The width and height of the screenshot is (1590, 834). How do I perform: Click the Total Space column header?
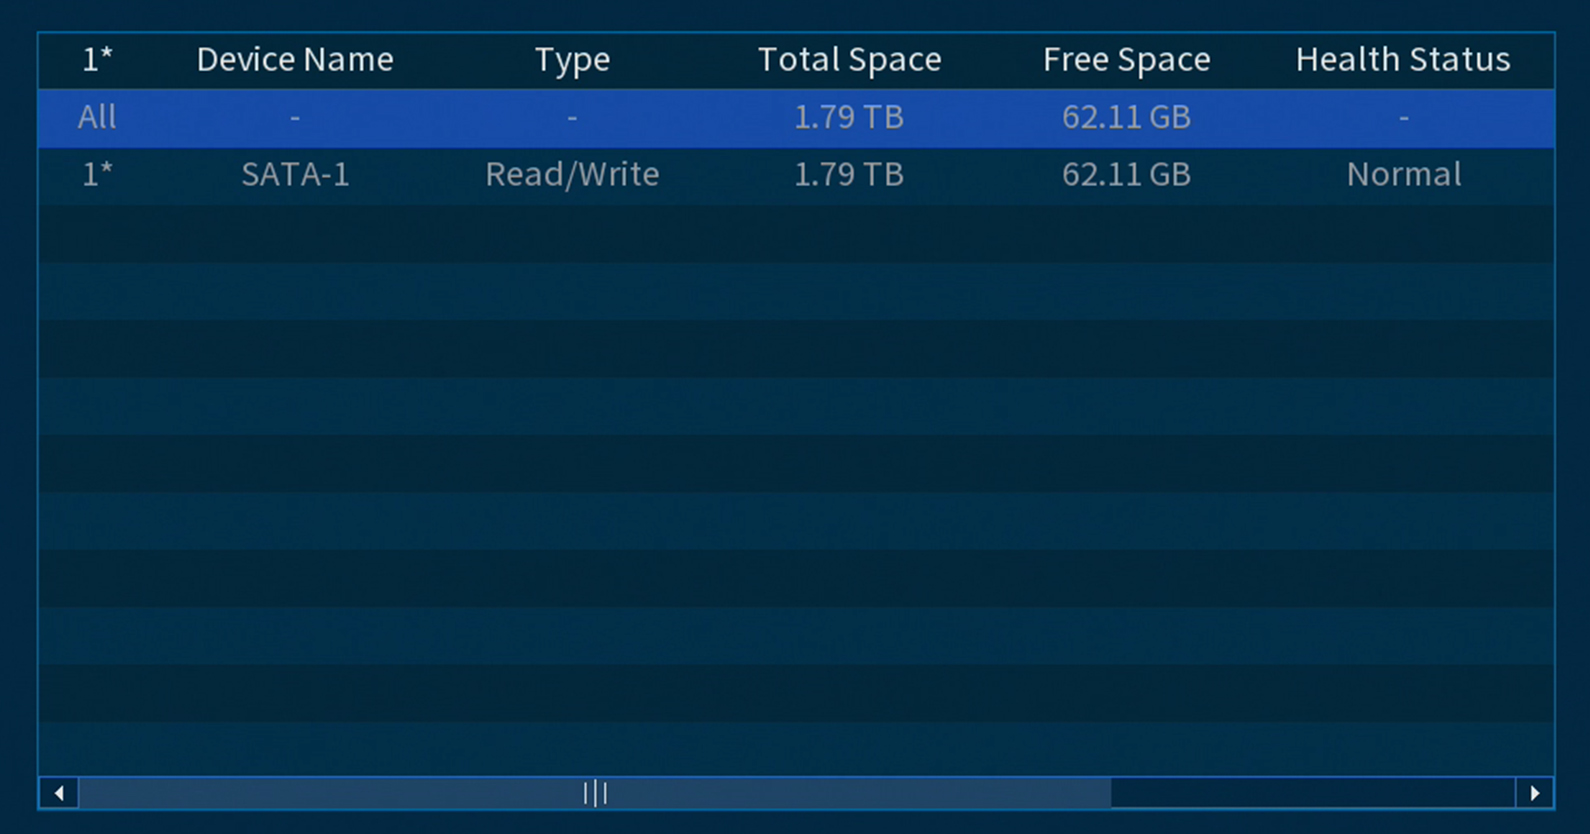pos(849,60)
